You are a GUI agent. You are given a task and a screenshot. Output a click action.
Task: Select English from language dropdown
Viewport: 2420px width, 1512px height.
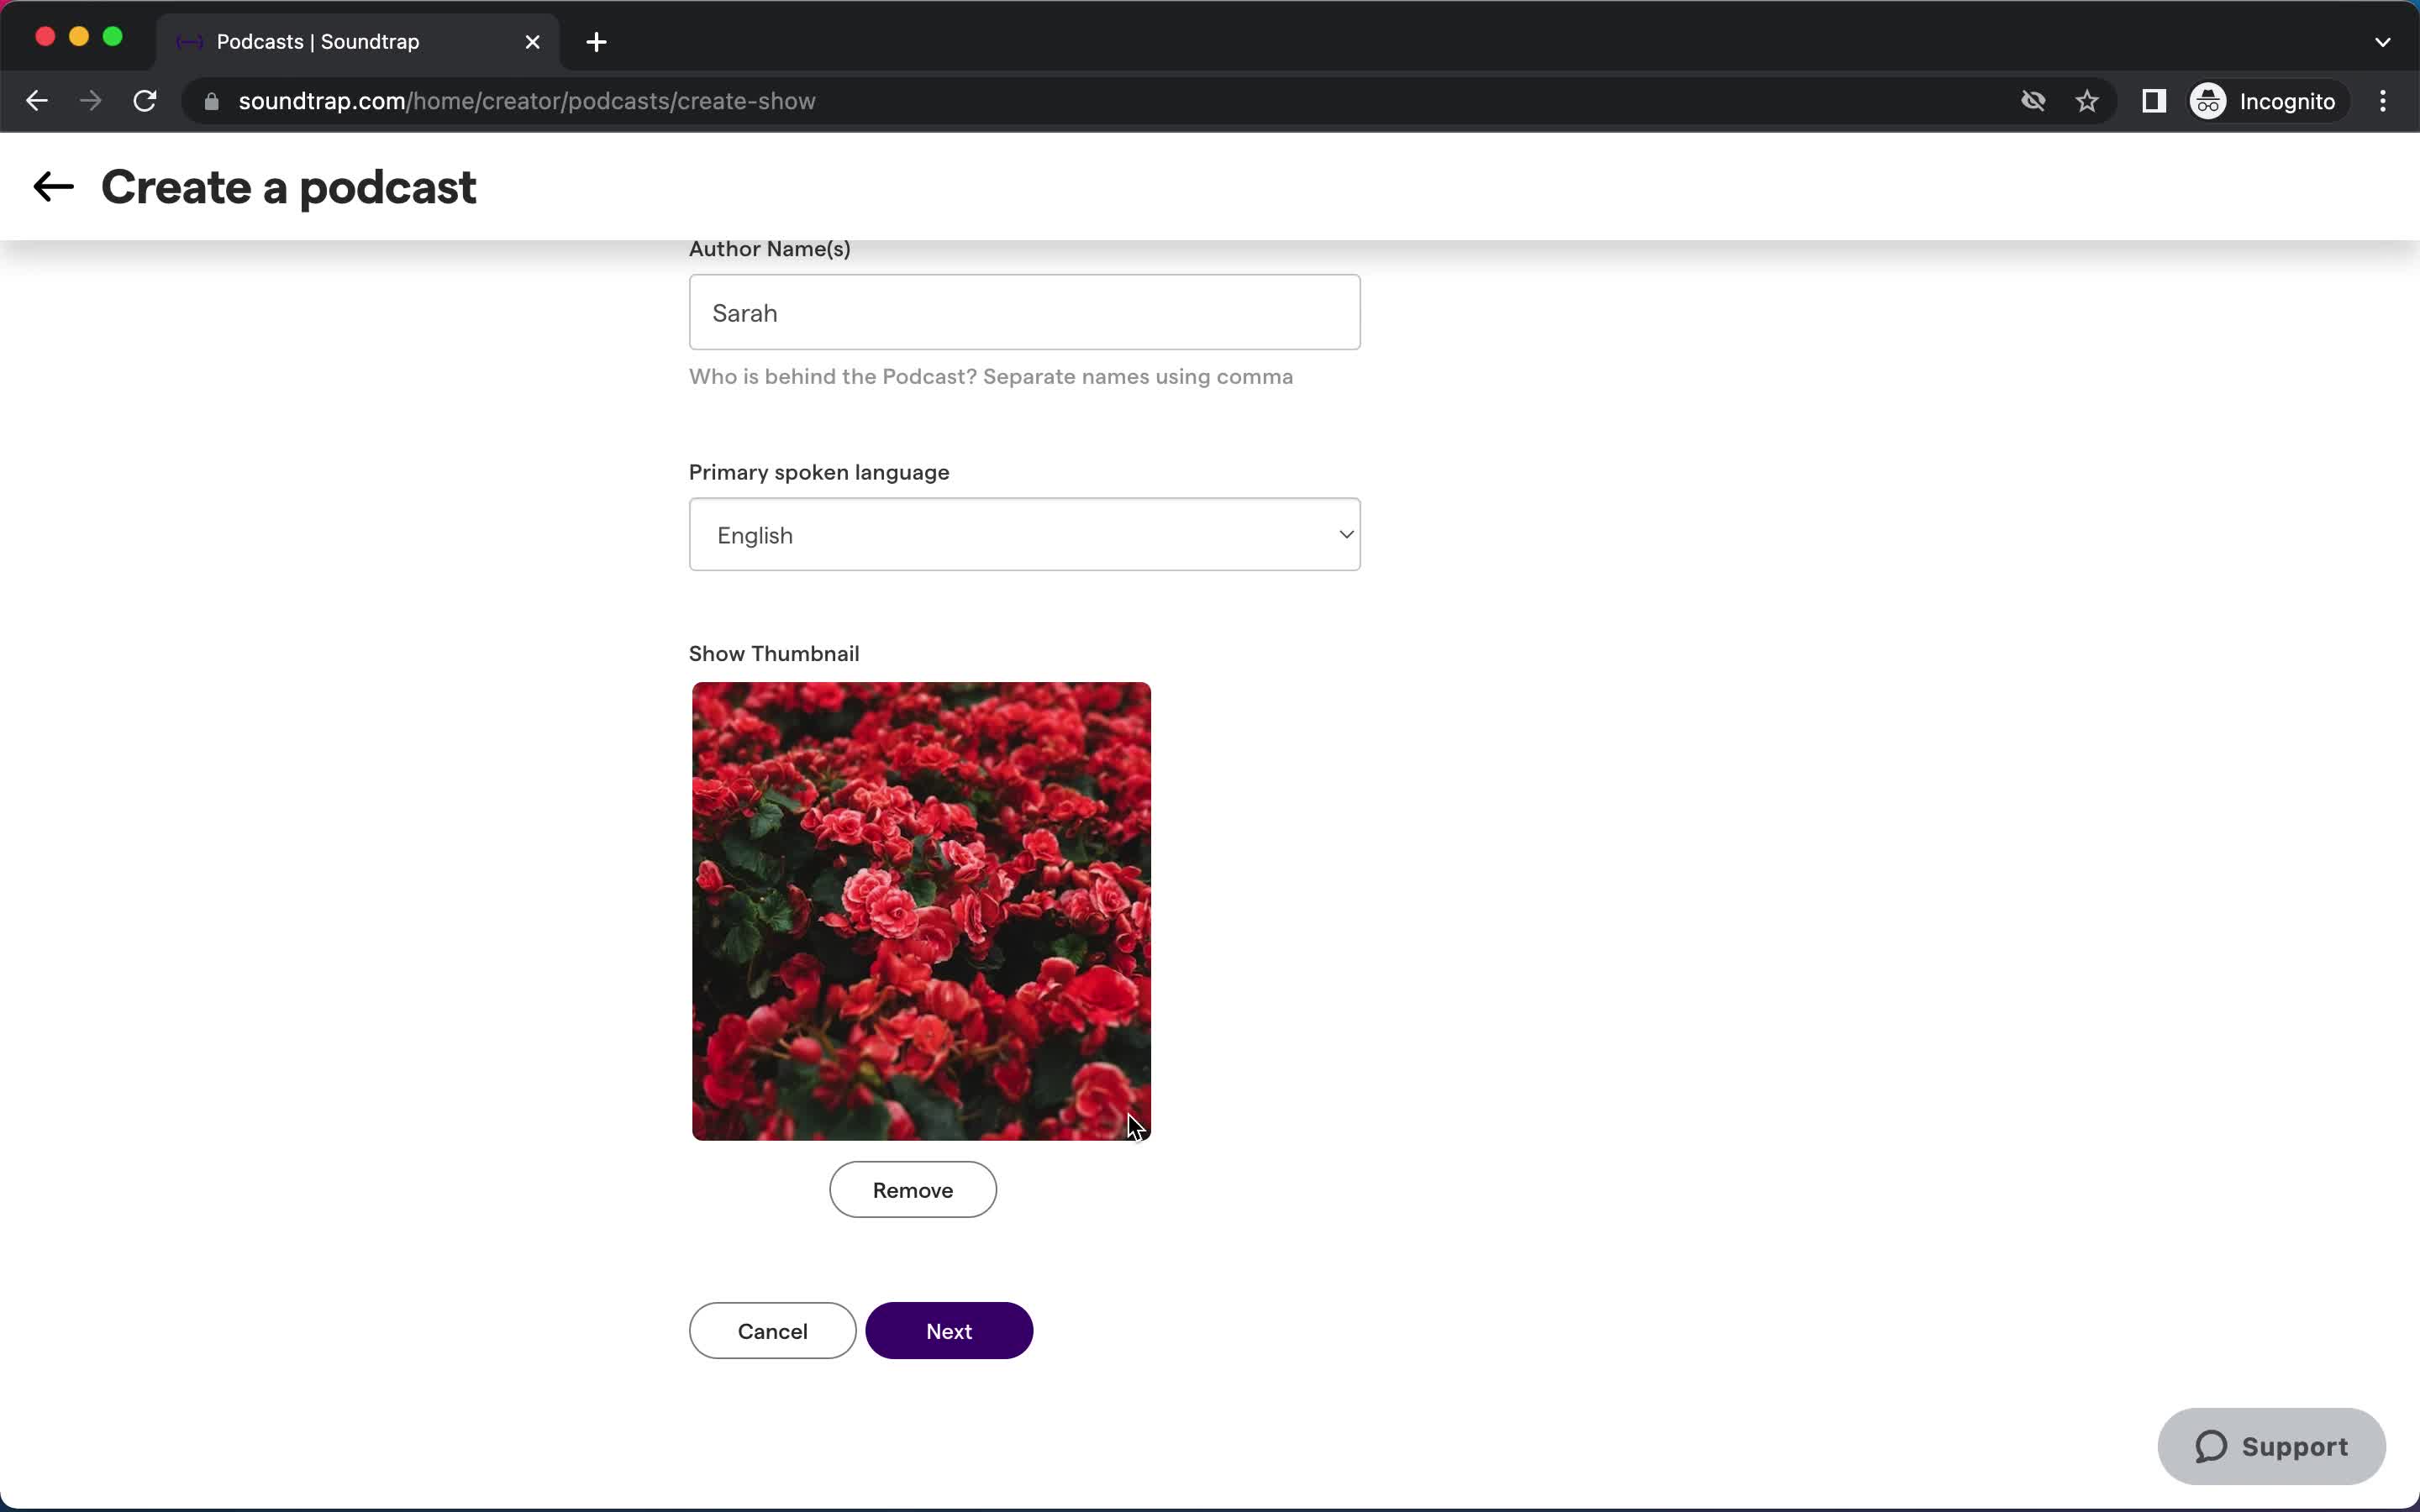(1026, 535)
